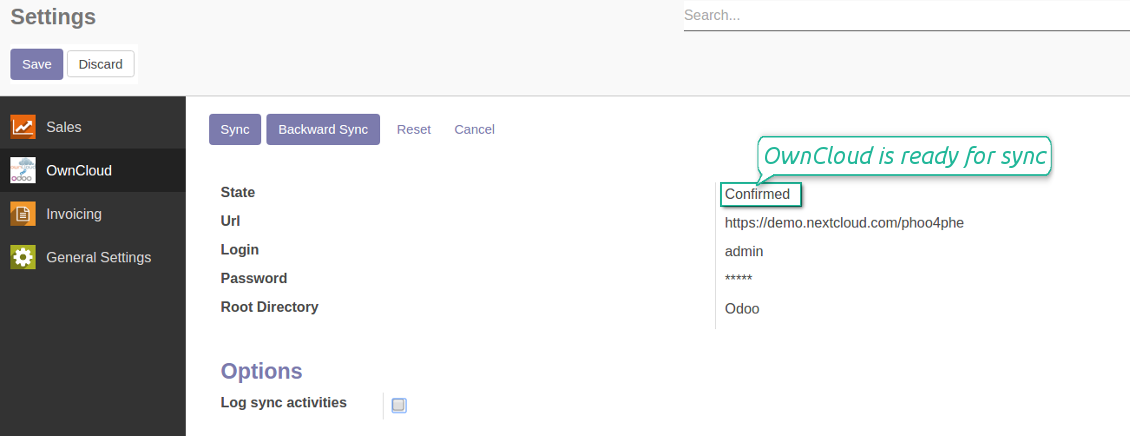Click the OwnCloud Odoo logo icon
Screen dimensions: 1130x436
[x=23, y=171]
